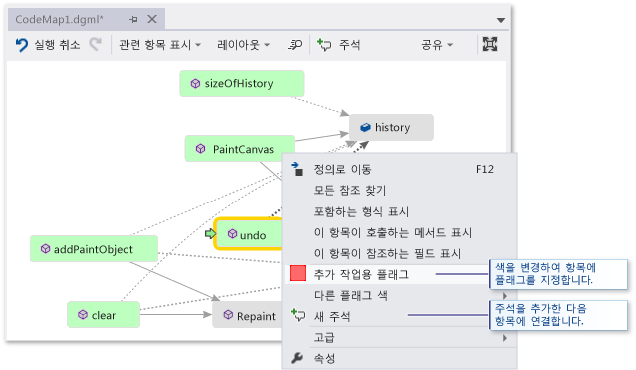
Task: Click the add comment icon in the toolbar
Action: [324, 45]
